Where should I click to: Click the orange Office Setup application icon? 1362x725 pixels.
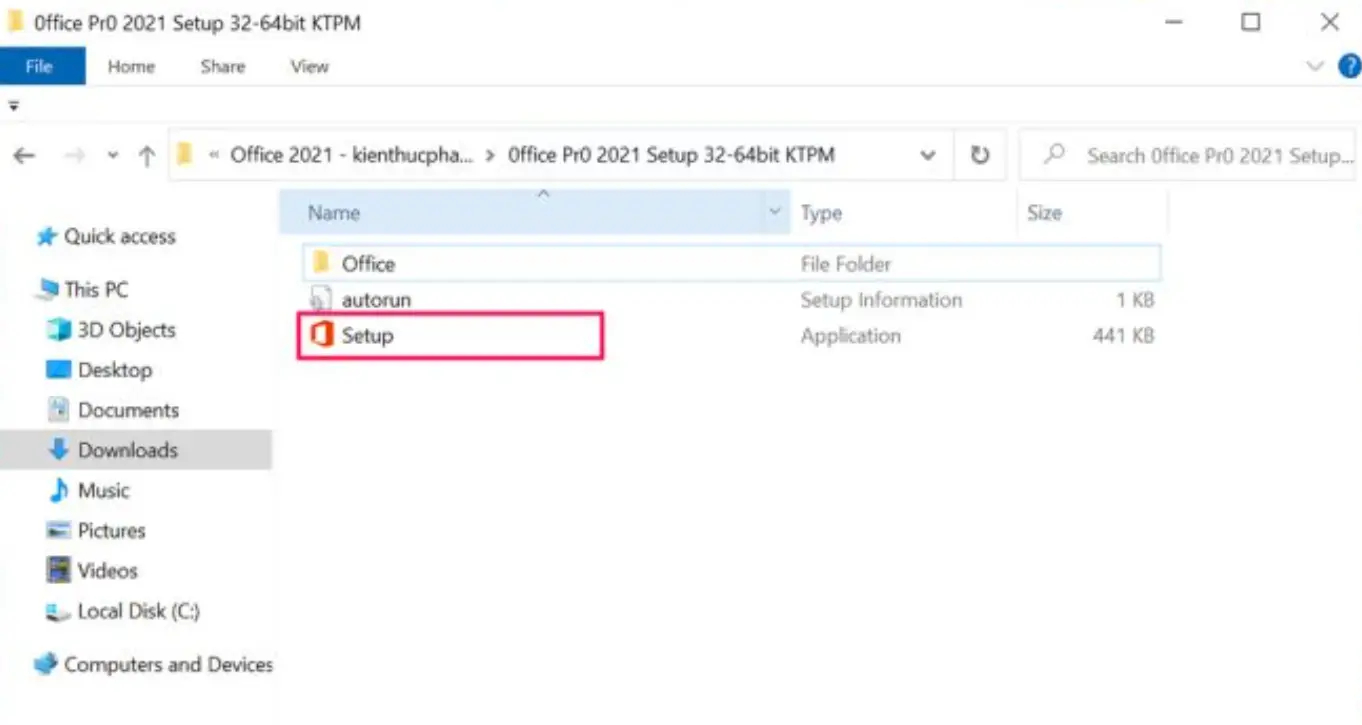pyautogui.click(x=321, y=335)
